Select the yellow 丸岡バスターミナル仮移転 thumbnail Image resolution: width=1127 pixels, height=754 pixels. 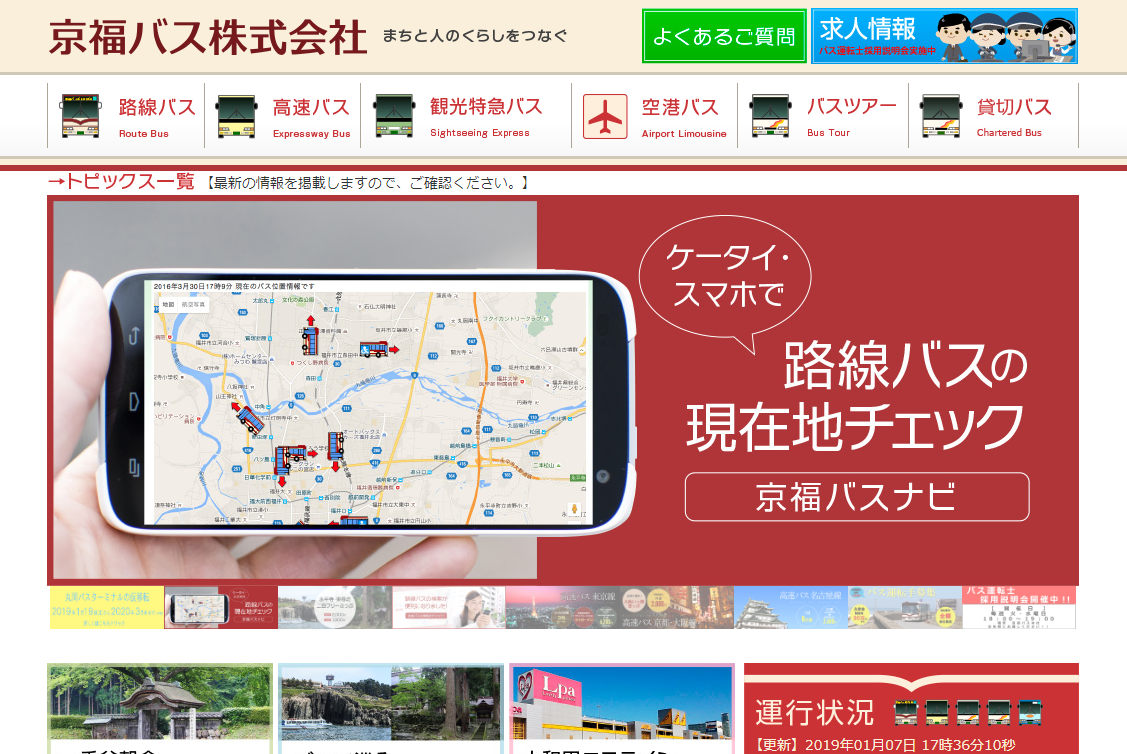[x=107, y=607]
